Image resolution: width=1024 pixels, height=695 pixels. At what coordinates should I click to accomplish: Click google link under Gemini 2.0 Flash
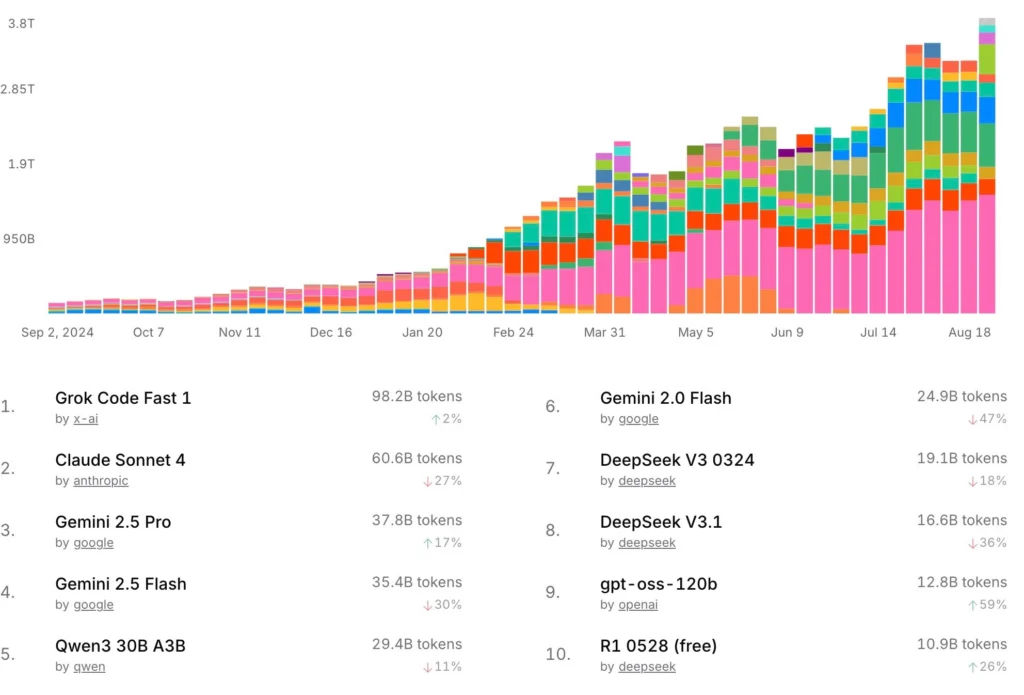pos(638,419)
